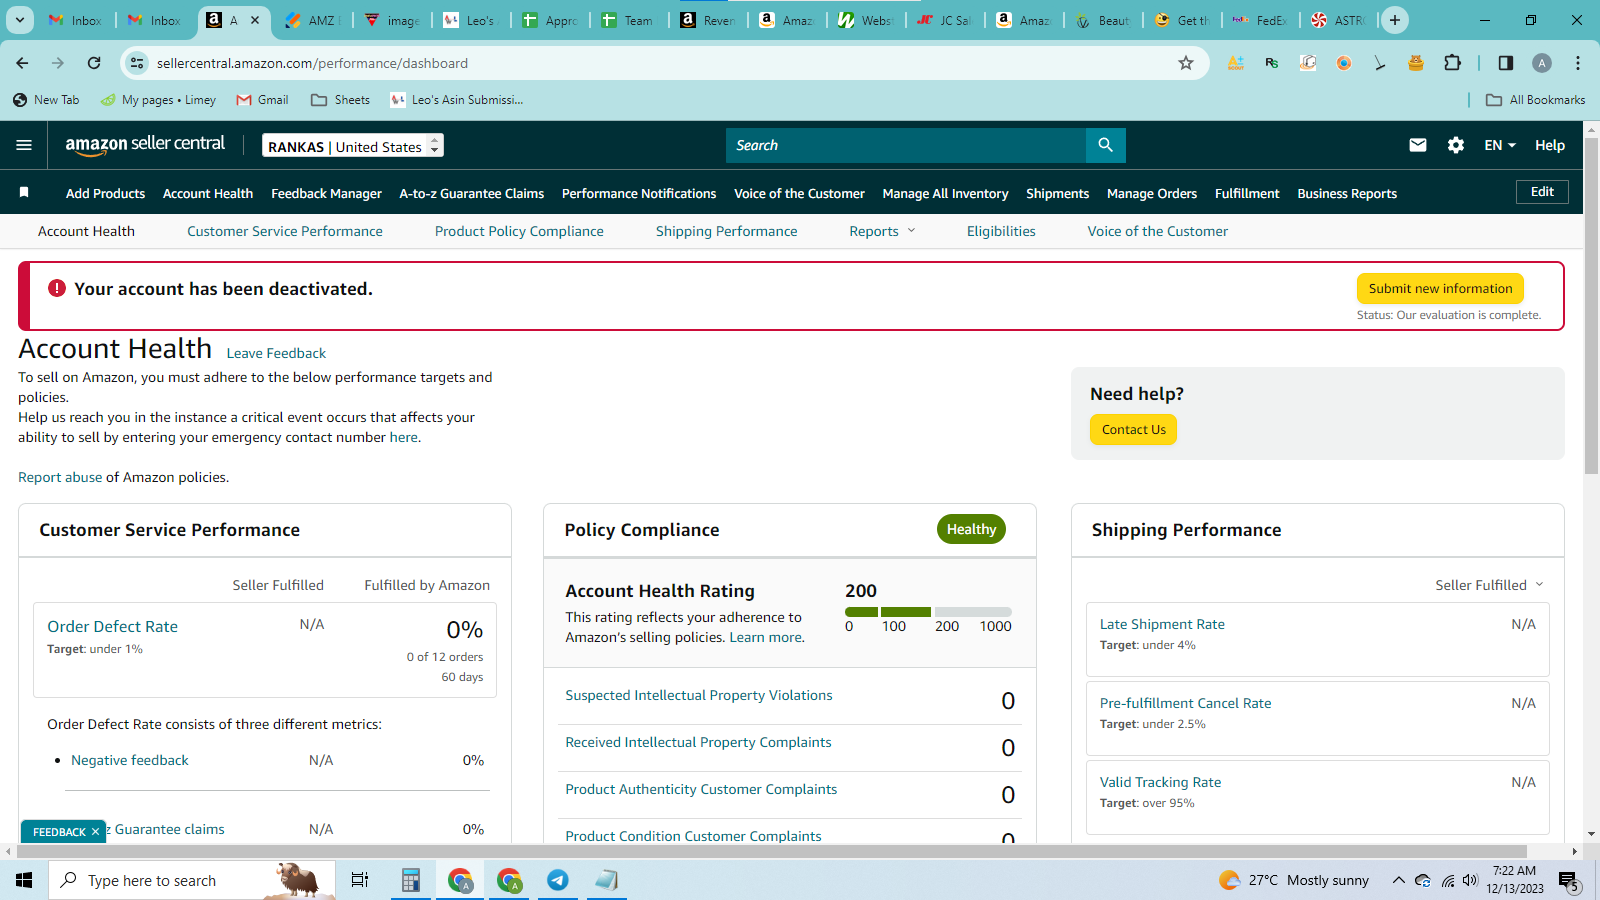View site information icon in address bar
Image resolution: width=1600 pixels, height=900 pixels.
[x=137, y=63]
